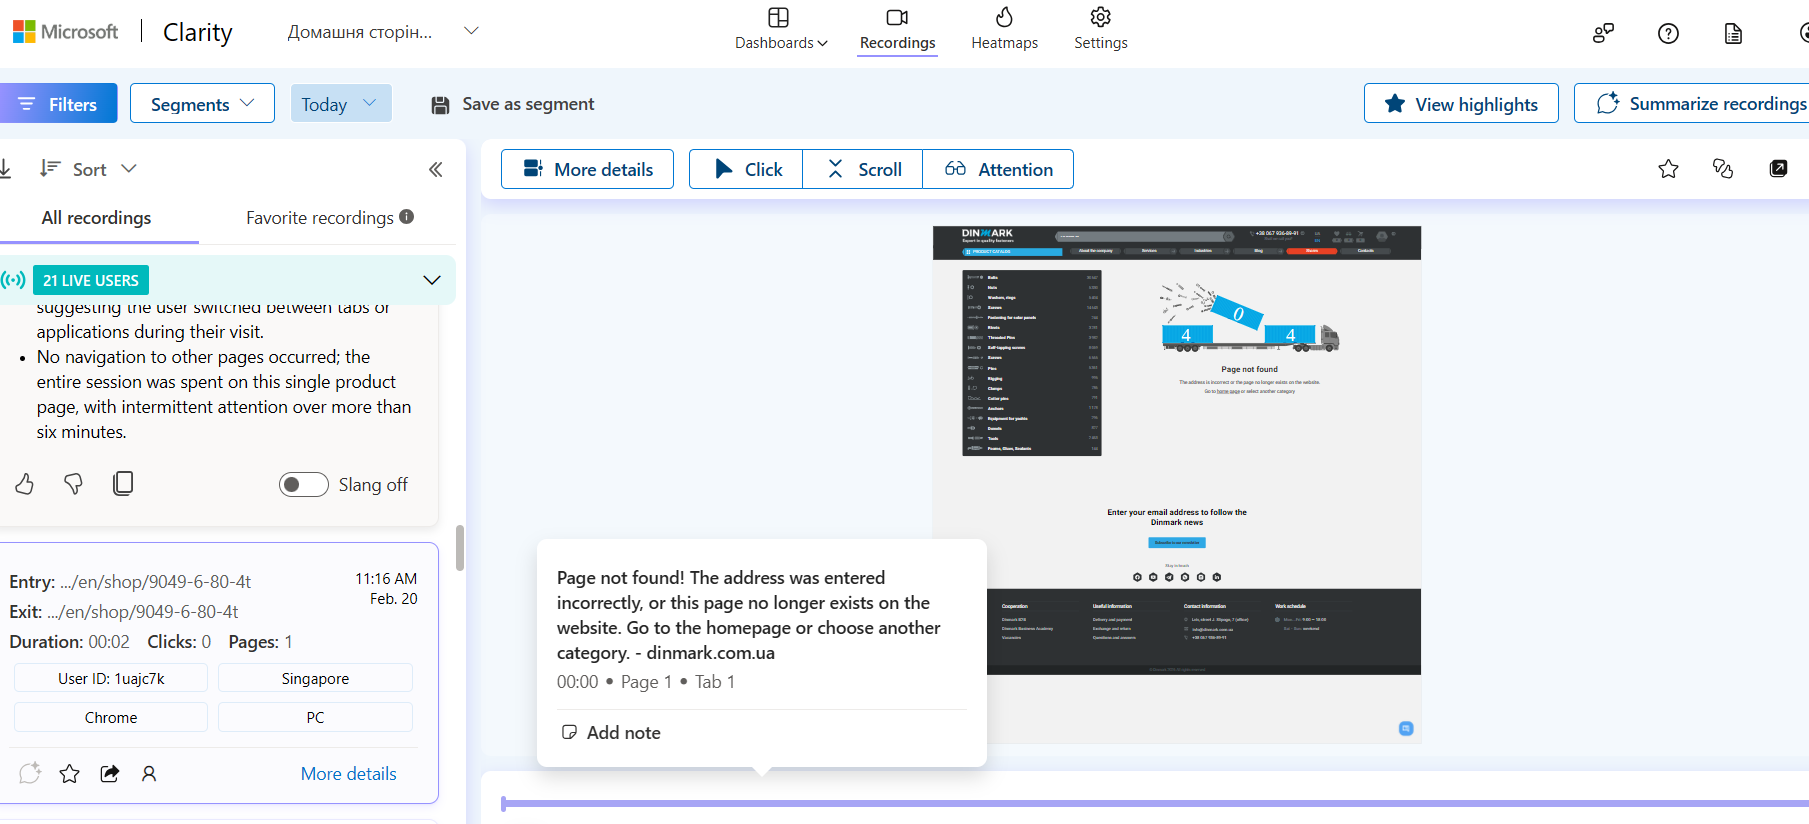Click the download recordings arrow icon

click(5, 169)
